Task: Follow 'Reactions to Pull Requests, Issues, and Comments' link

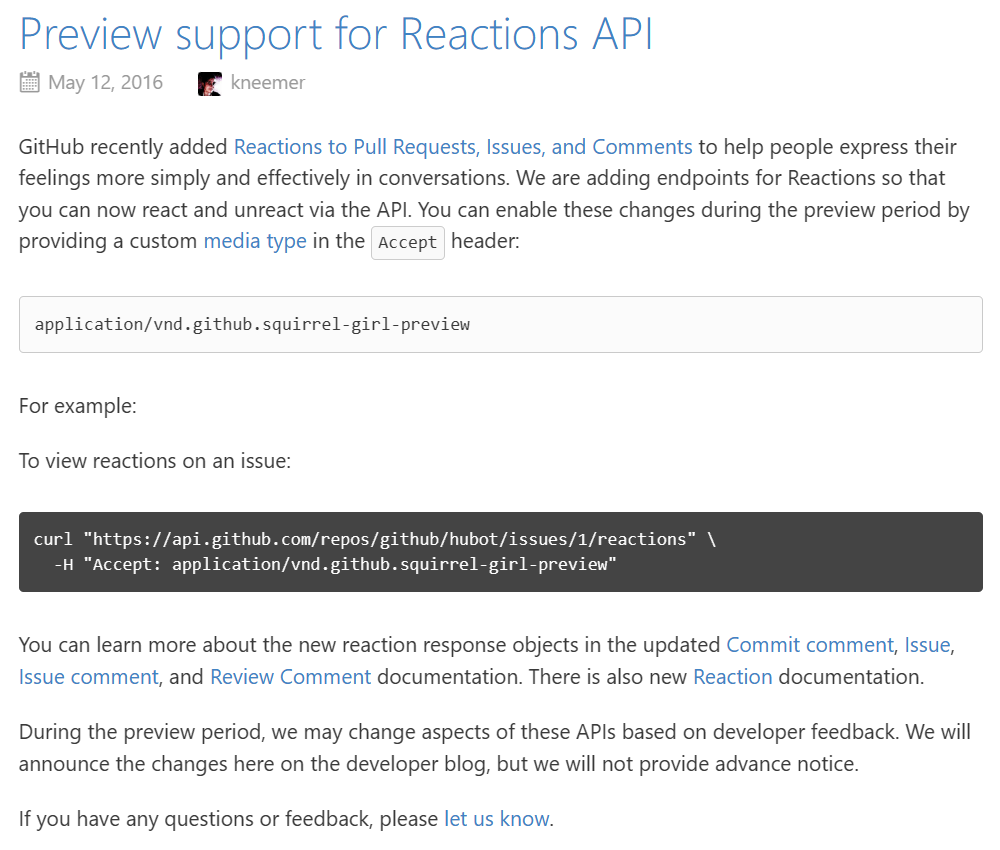Action: point(463,147)
